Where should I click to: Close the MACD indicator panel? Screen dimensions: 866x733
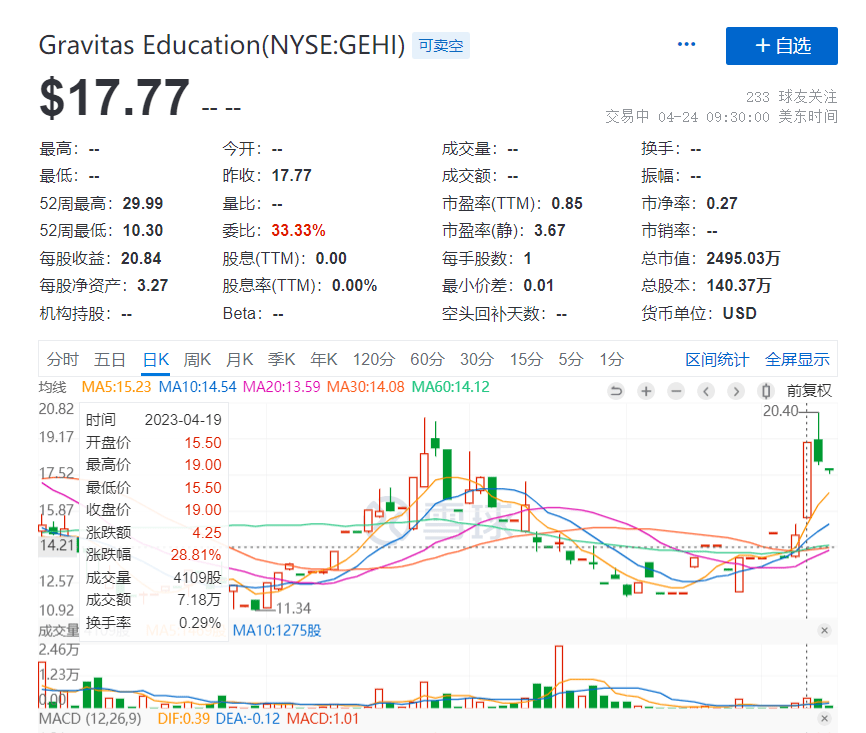[824, 718]
